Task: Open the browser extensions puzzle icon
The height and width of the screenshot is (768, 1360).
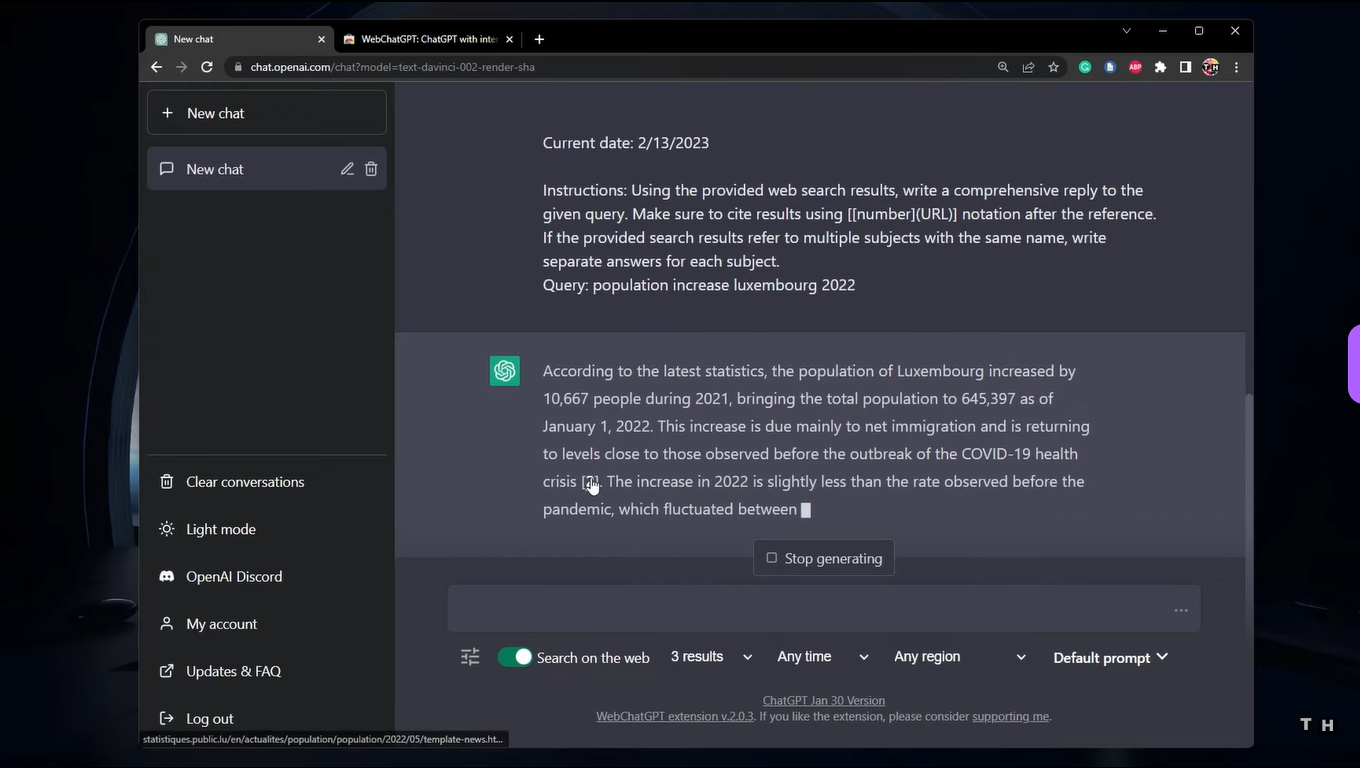Action: (x=1160, y=67)
